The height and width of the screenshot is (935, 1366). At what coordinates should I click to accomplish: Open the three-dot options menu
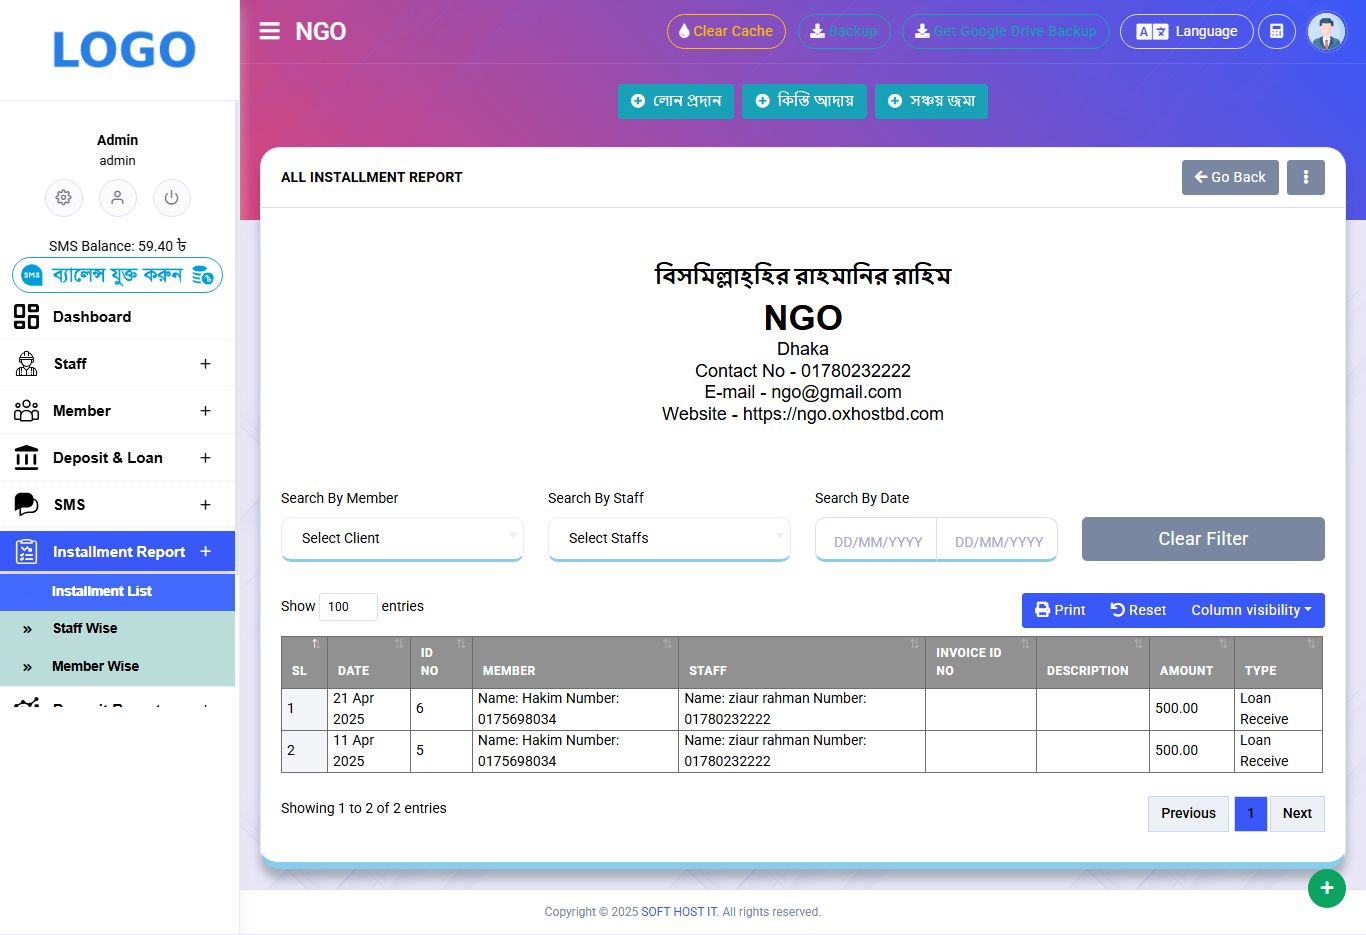[1305, 177]
